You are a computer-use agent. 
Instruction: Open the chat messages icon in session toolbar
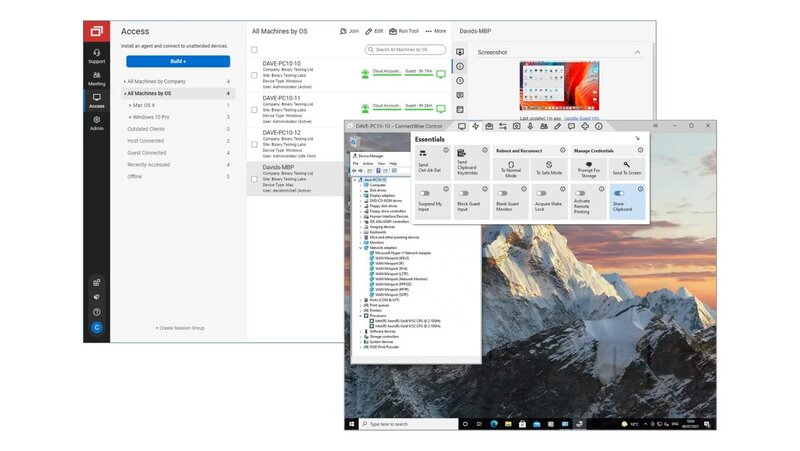coord(571,126)
